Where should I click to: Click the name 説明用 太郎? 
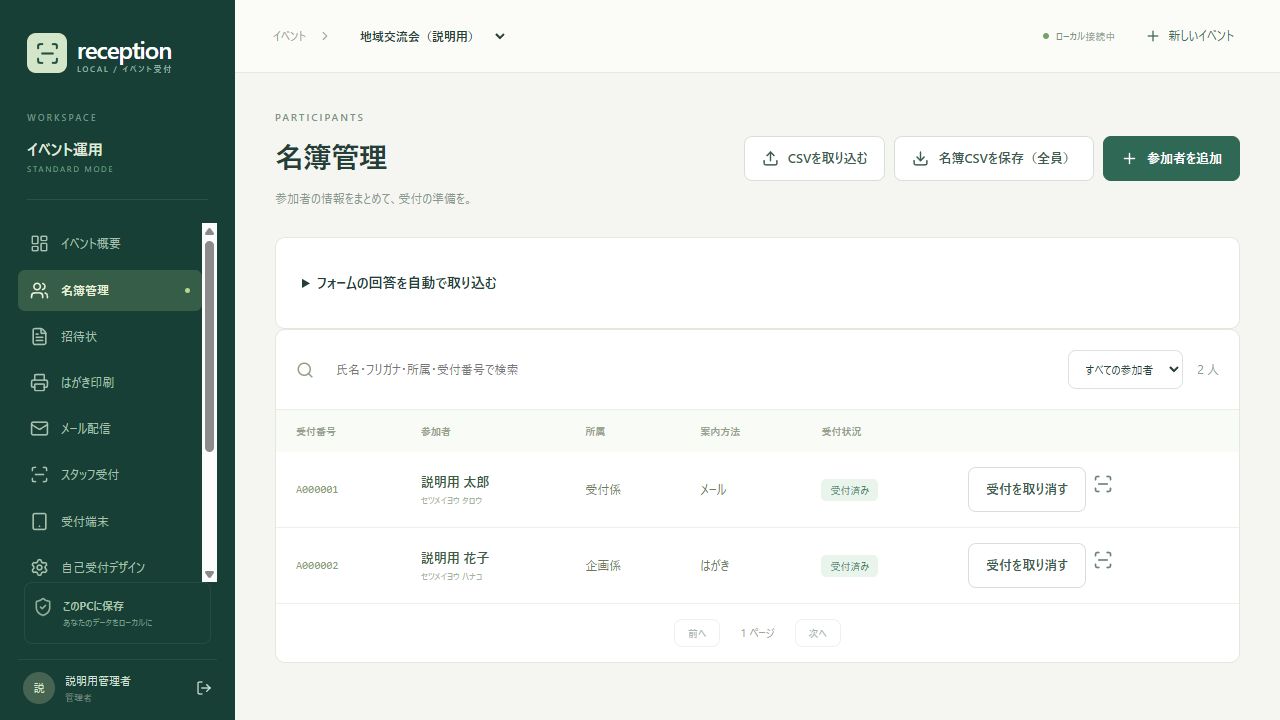[x=455, y=482]
